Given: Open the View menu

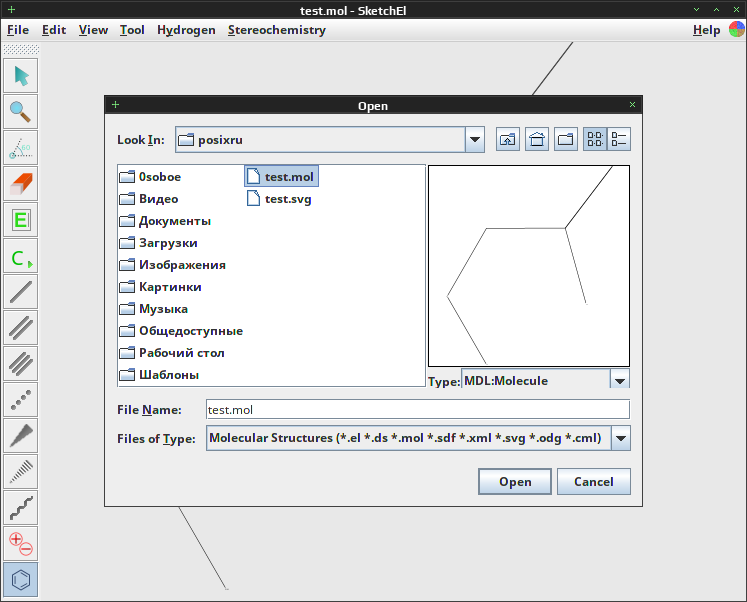Looking at the screenshot, I should tap(93, 30).
